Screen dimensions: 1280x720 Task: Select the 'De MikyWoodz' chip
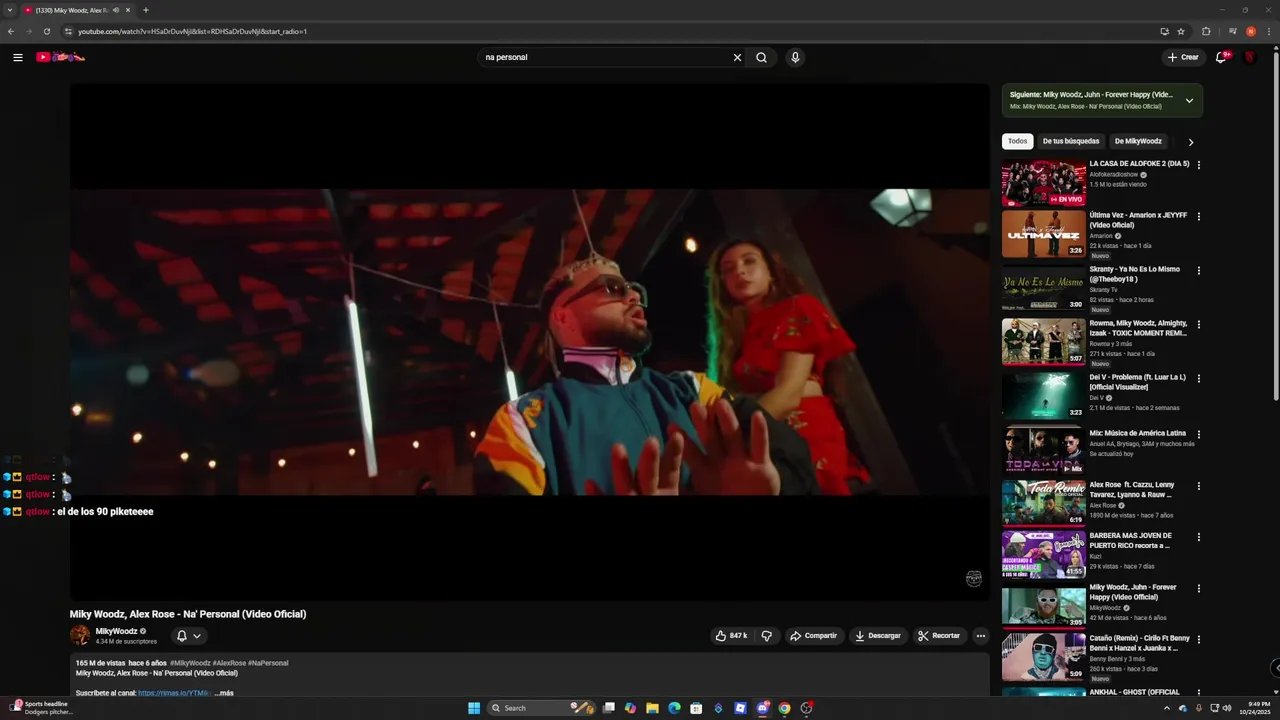pos(1138,141)
